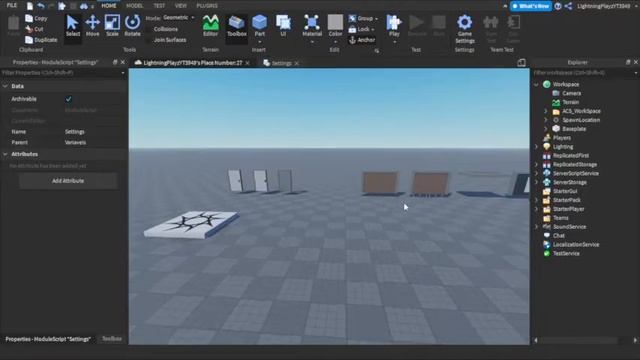Click the New file icon
640x360 pixels.
(x=30, y=6)
